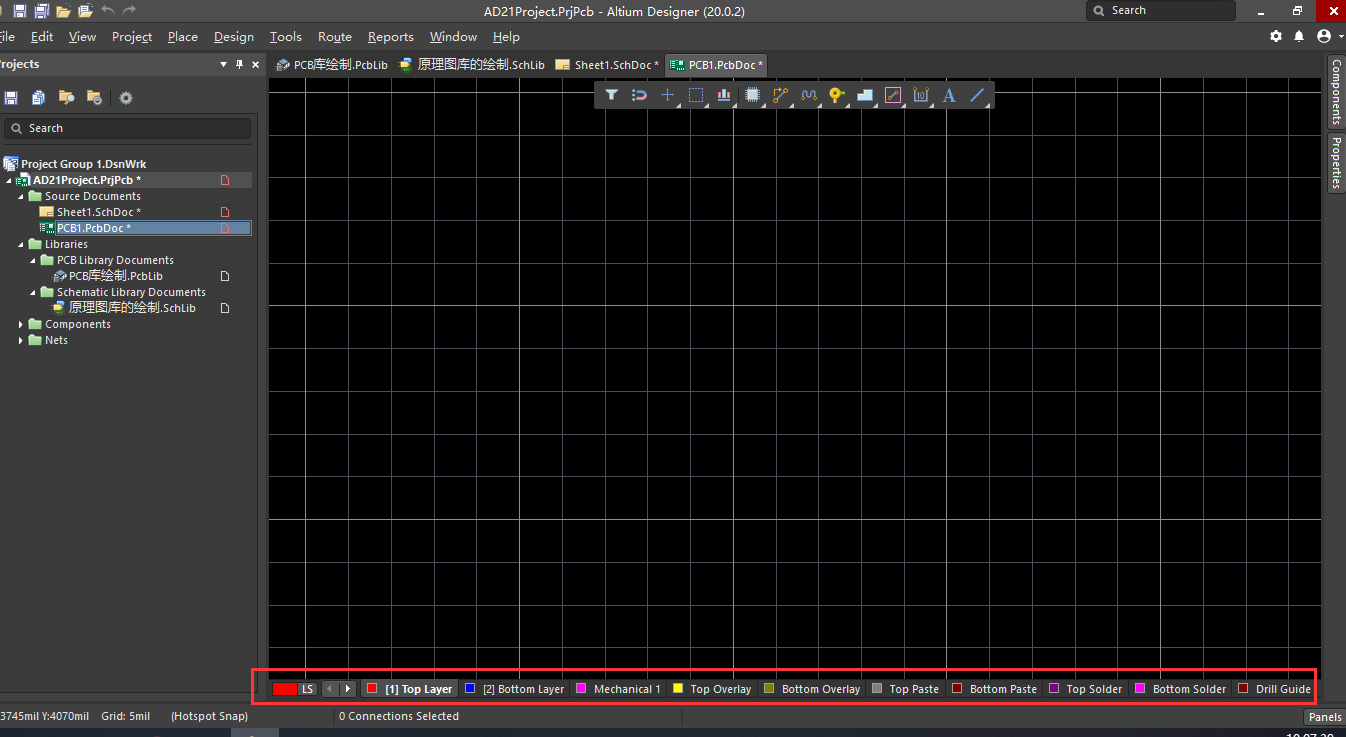Screen dimensions: 1346x737
Task: Open the Altium settings gear
Action: point(1276,36)
